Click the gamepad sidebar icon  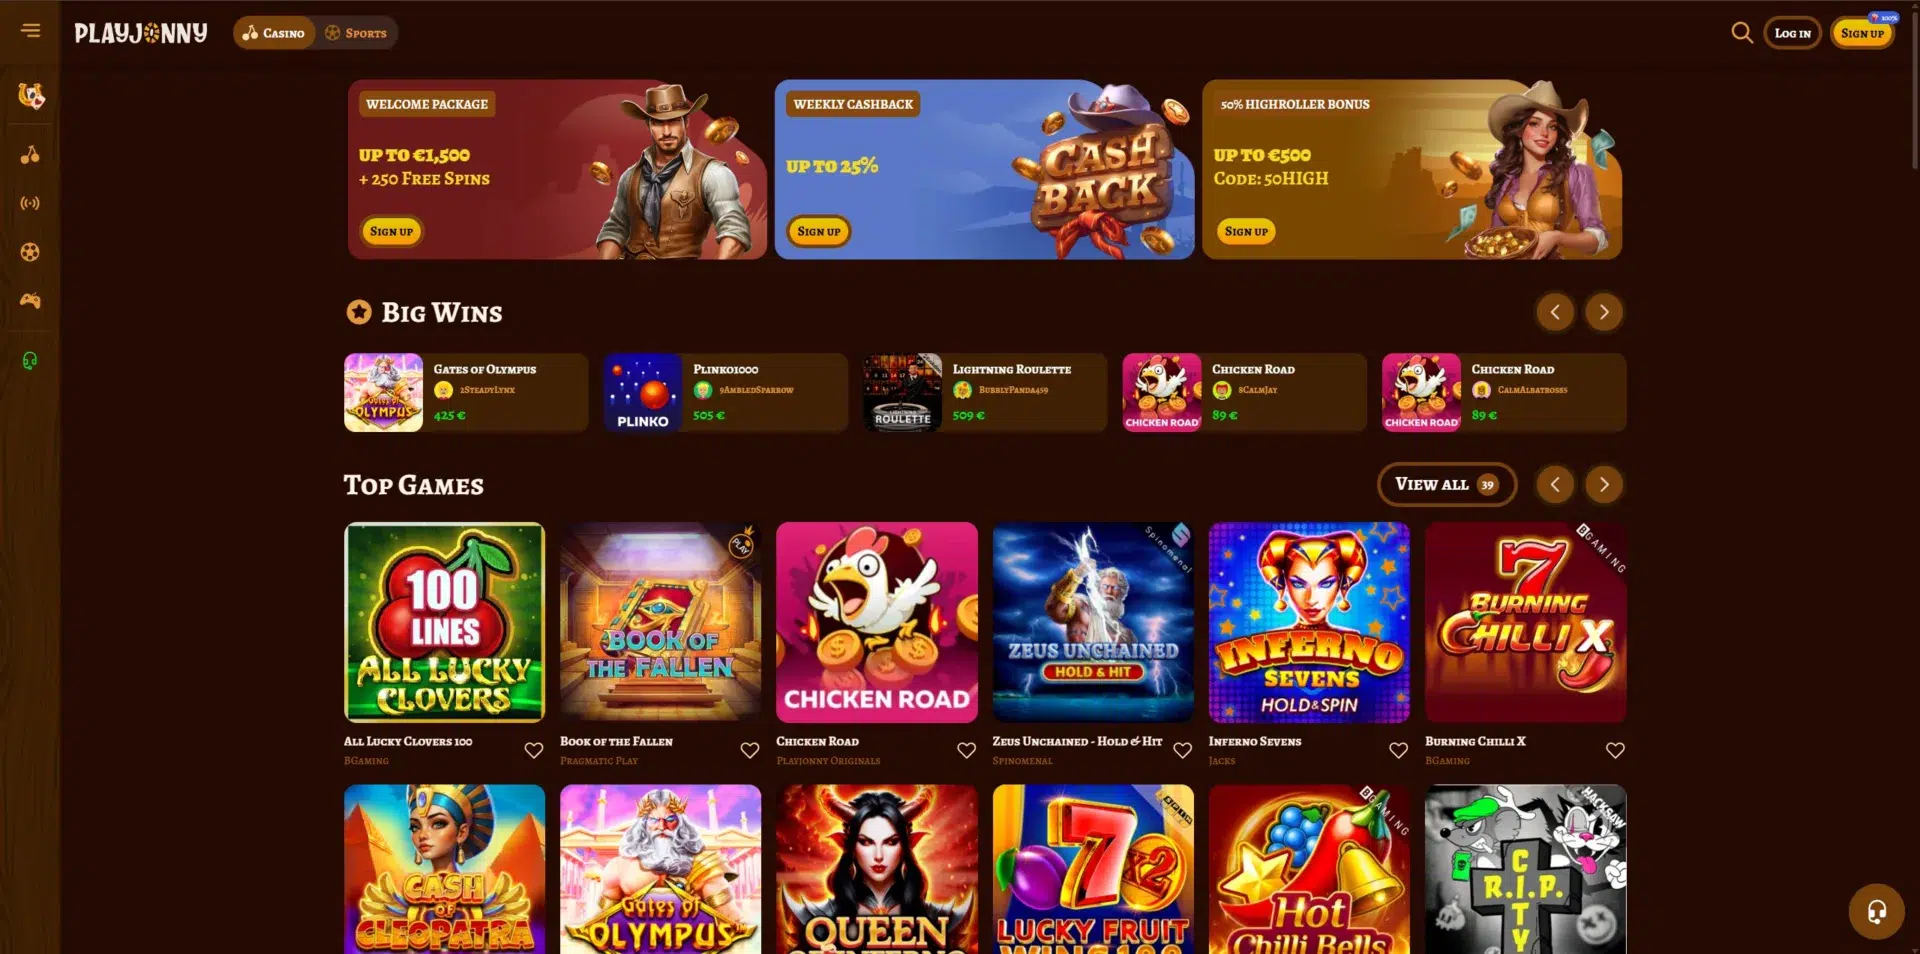point(30,301)
